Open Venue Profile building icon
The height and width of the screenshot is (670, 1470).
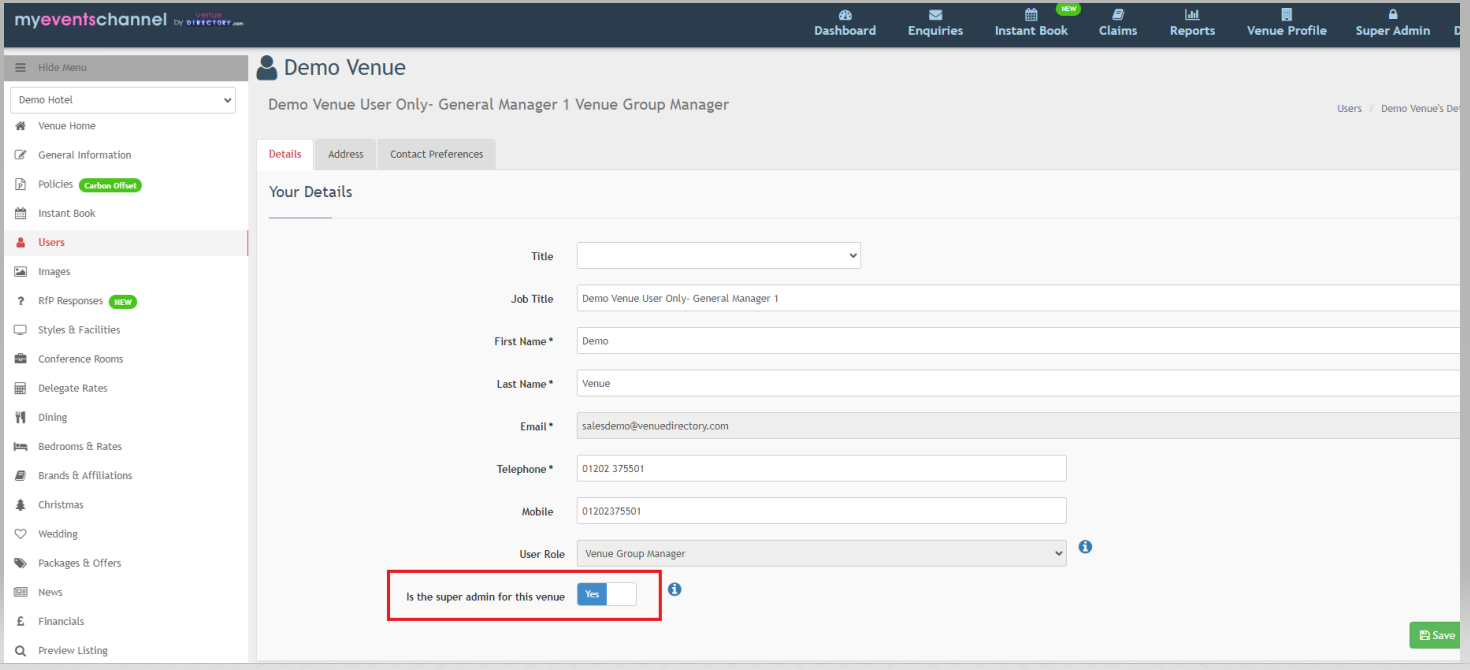click(1286, 15)
